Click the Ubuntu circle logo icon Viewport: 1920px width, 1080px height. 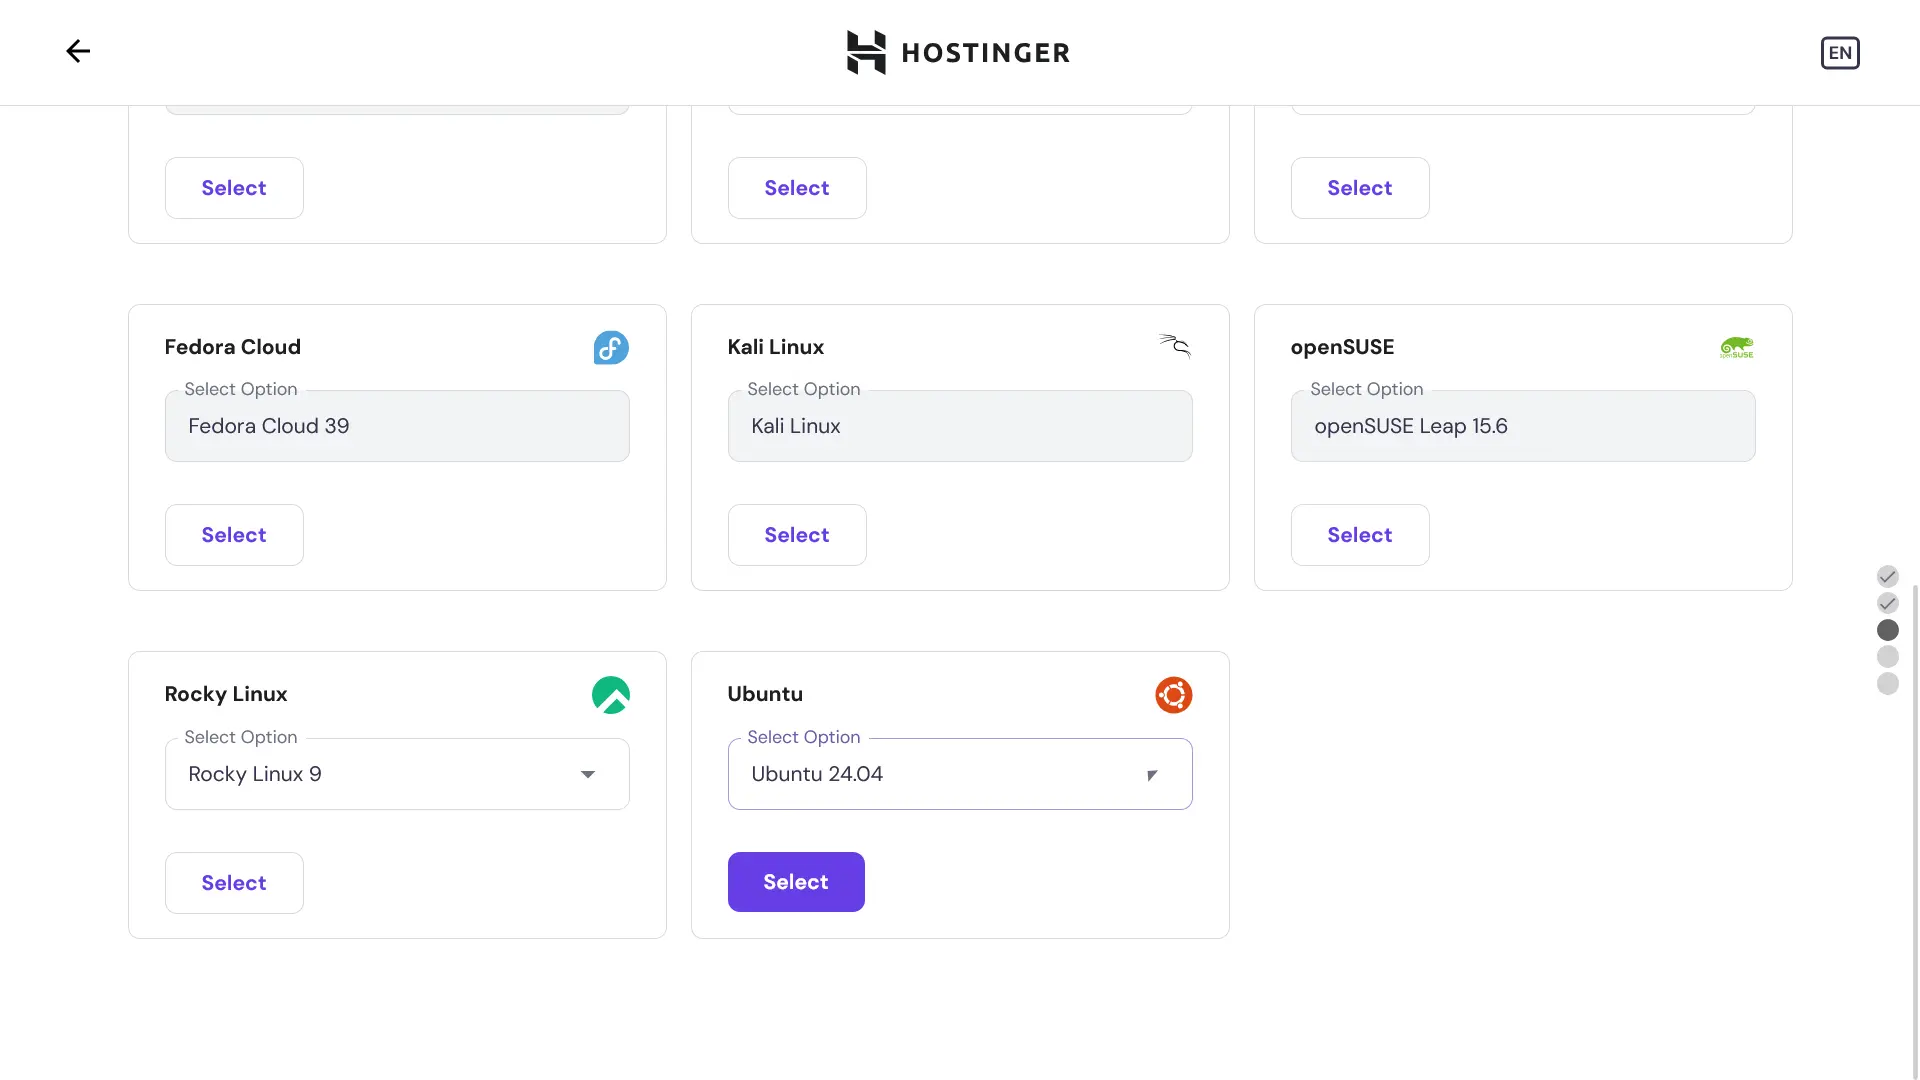[x=1172, y=694]
